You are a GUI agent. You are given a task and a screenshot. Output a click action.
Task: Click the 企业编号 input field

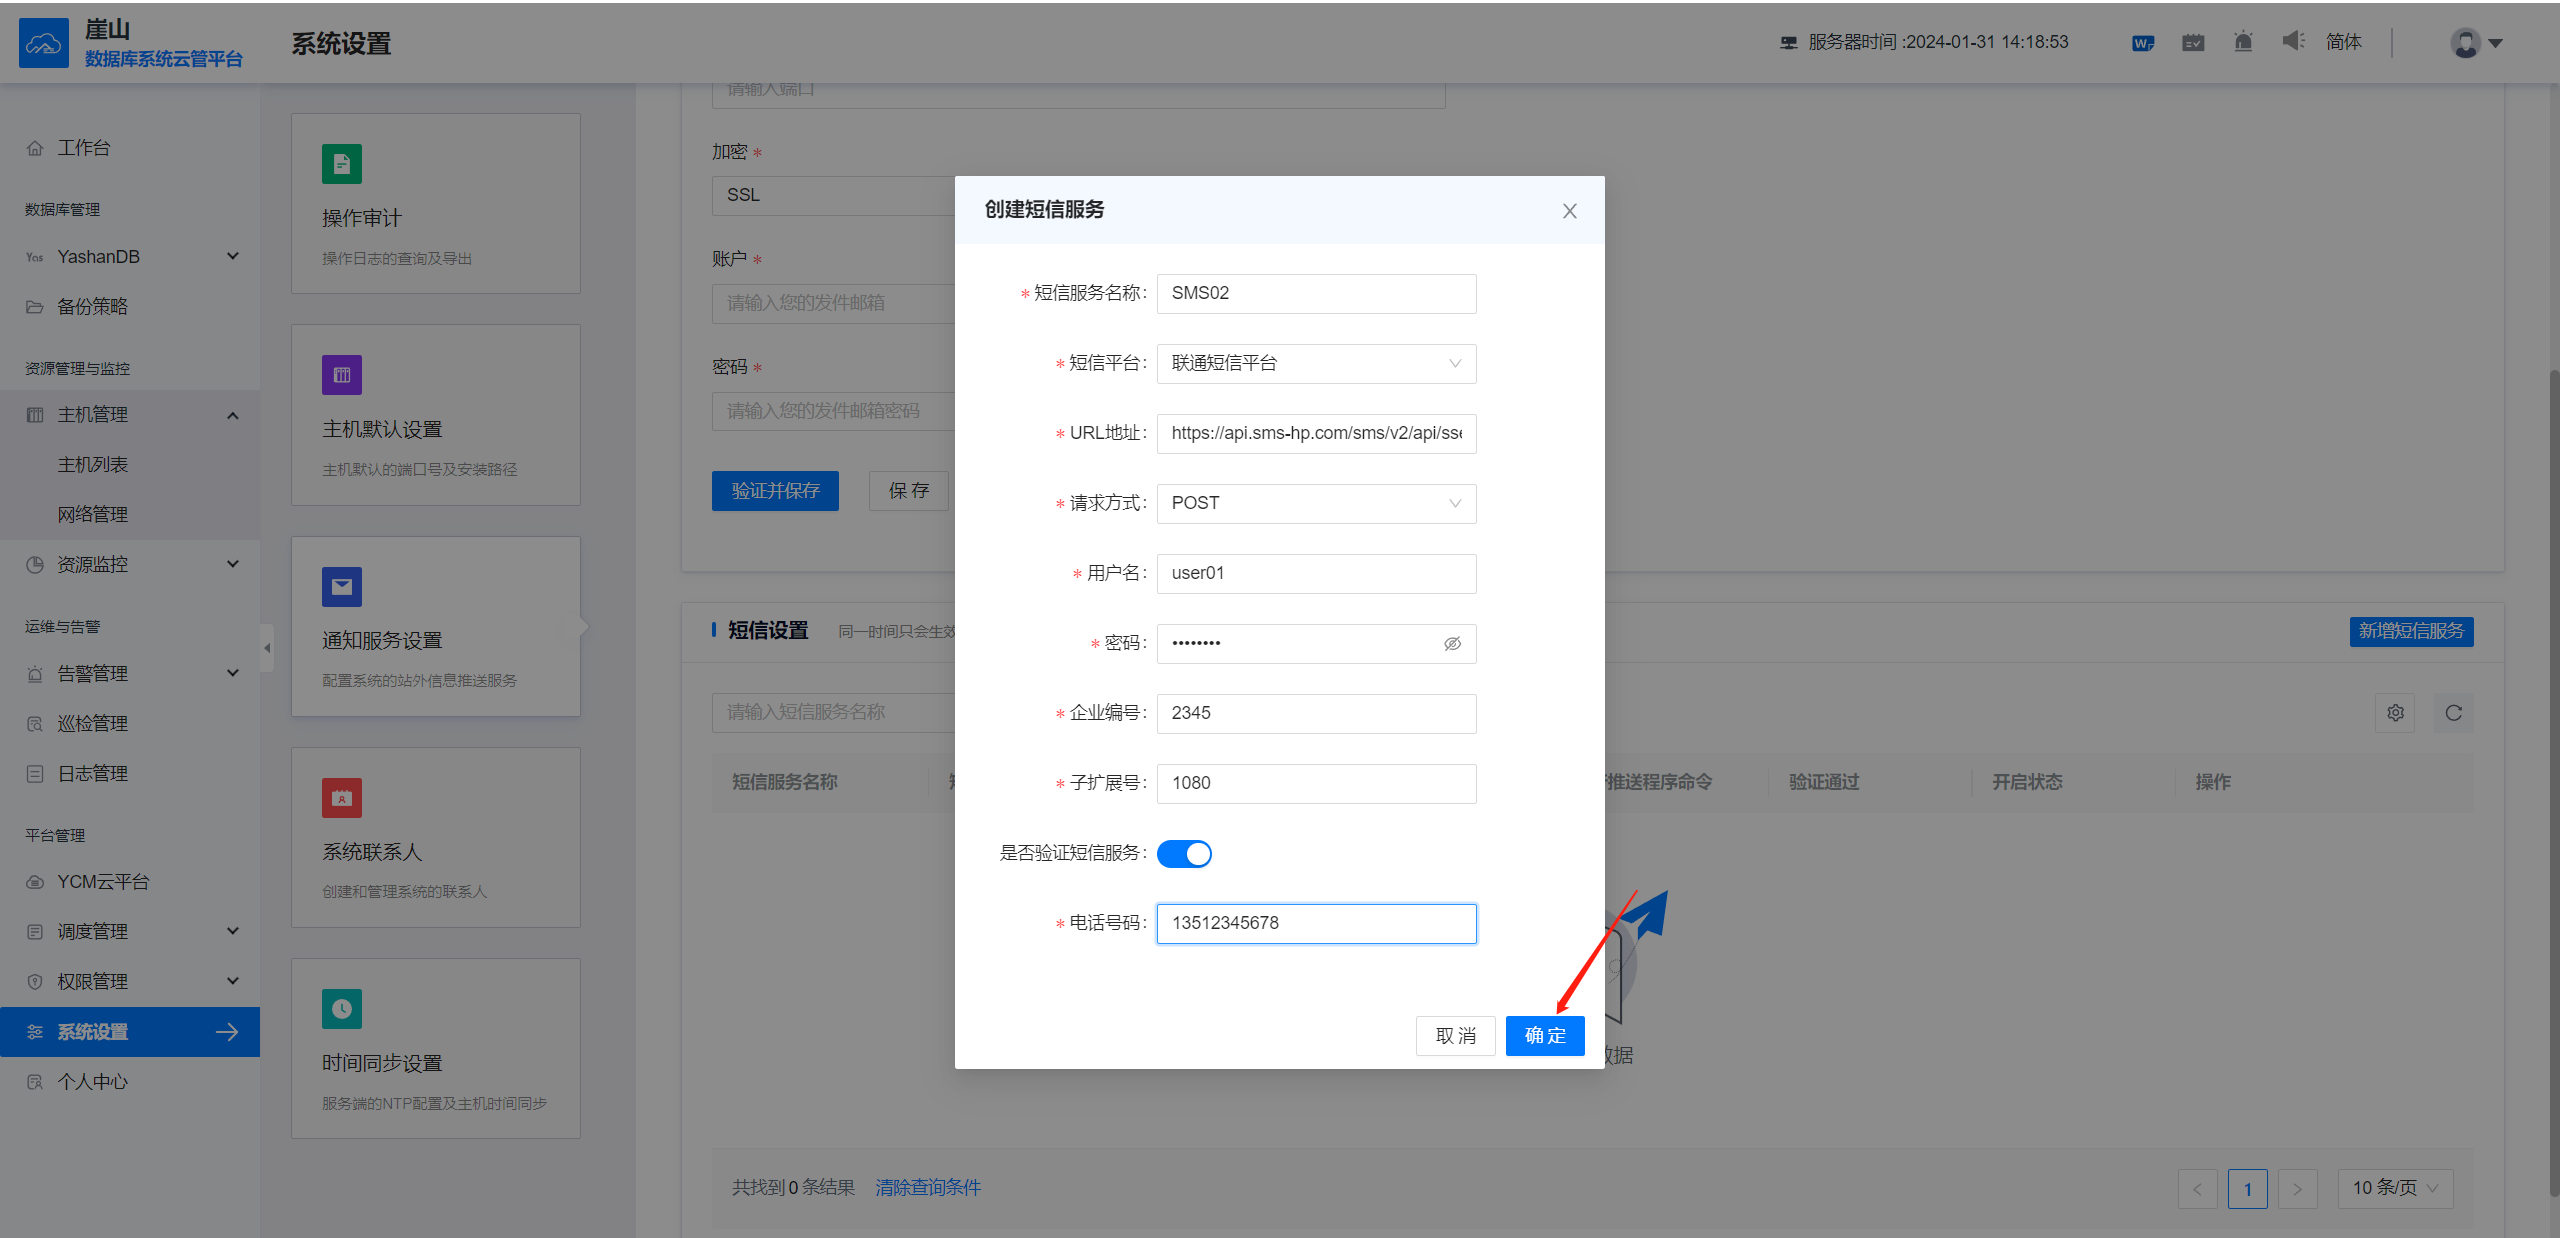pyautogui.click(x=1316, y=714)
